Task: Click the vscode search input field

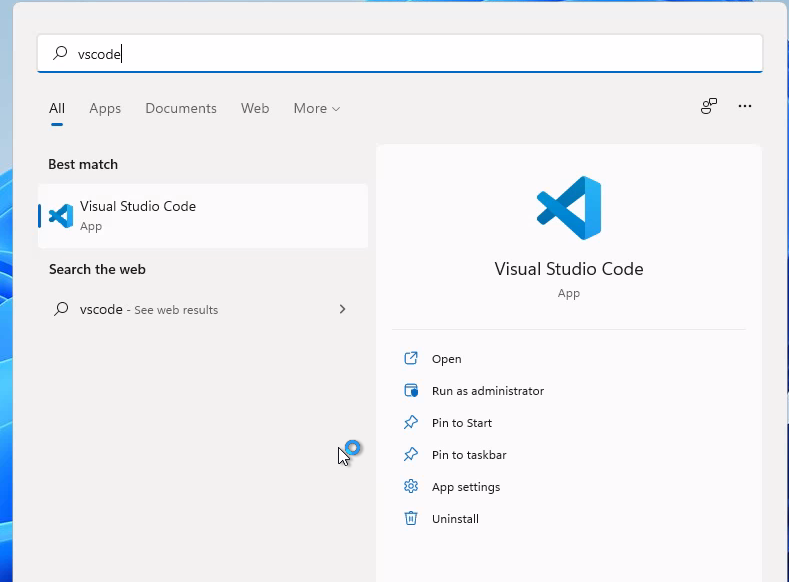Action: (x=400, y=53)
